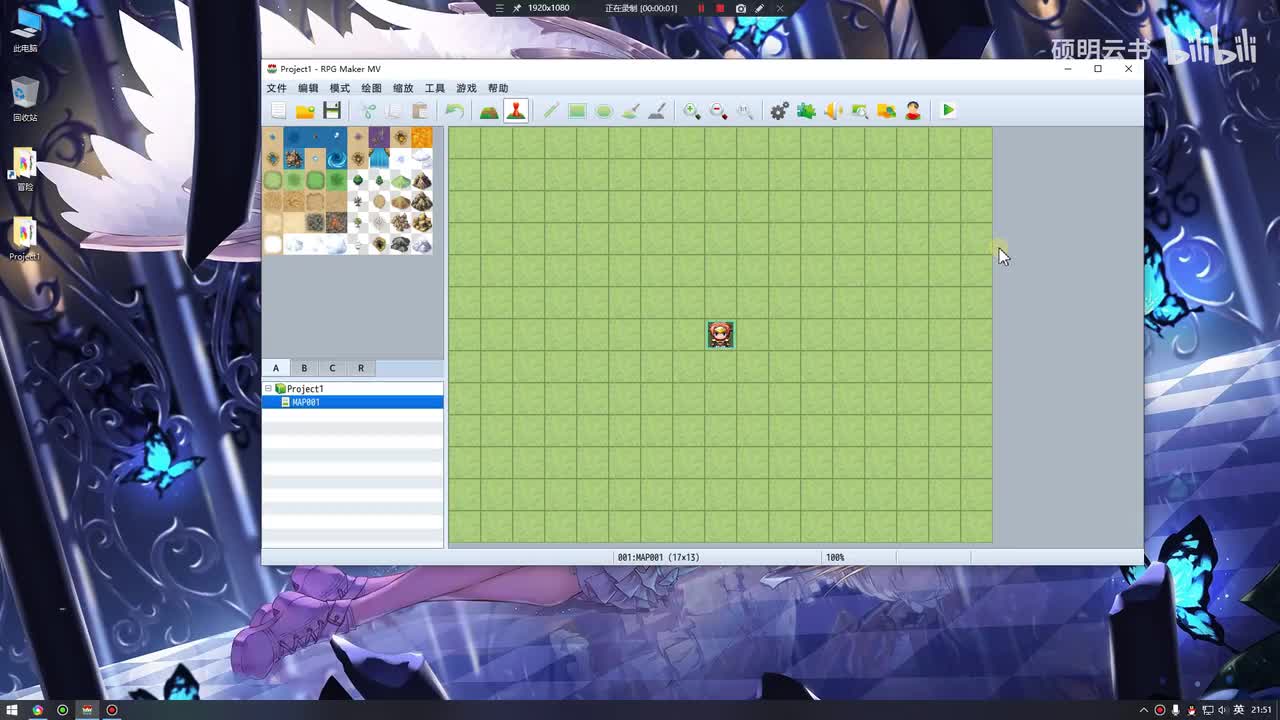The image size is (1280, 720).
Task: Click the 英 input method indicator
Action: [1239, 710]
